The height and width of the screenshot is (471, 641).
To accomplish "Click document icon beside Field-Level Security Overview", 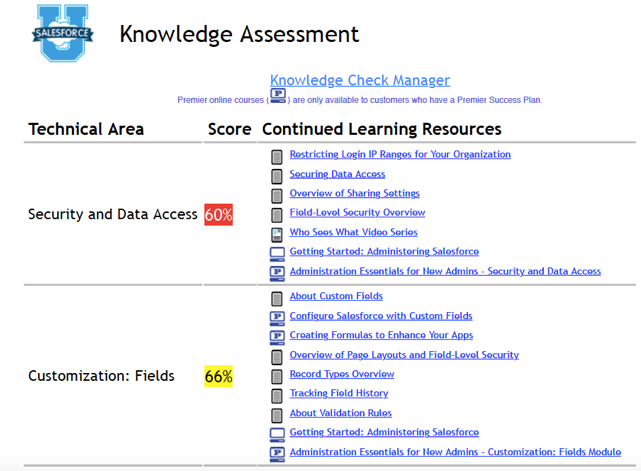I will click(x=277, y=215).
